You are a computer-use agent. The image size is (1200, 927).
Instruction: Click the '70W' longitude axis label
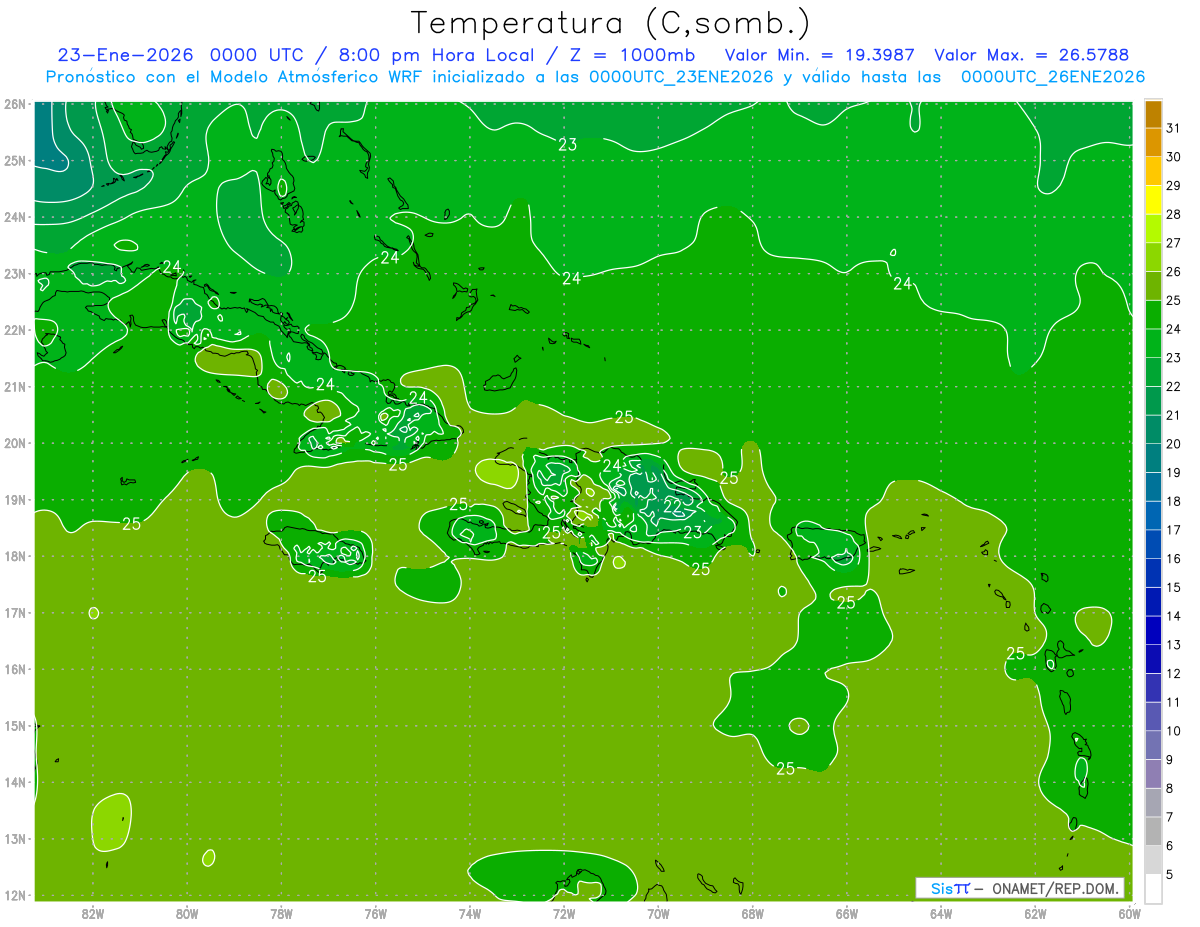pyautogui.click(x=658, y=912)
